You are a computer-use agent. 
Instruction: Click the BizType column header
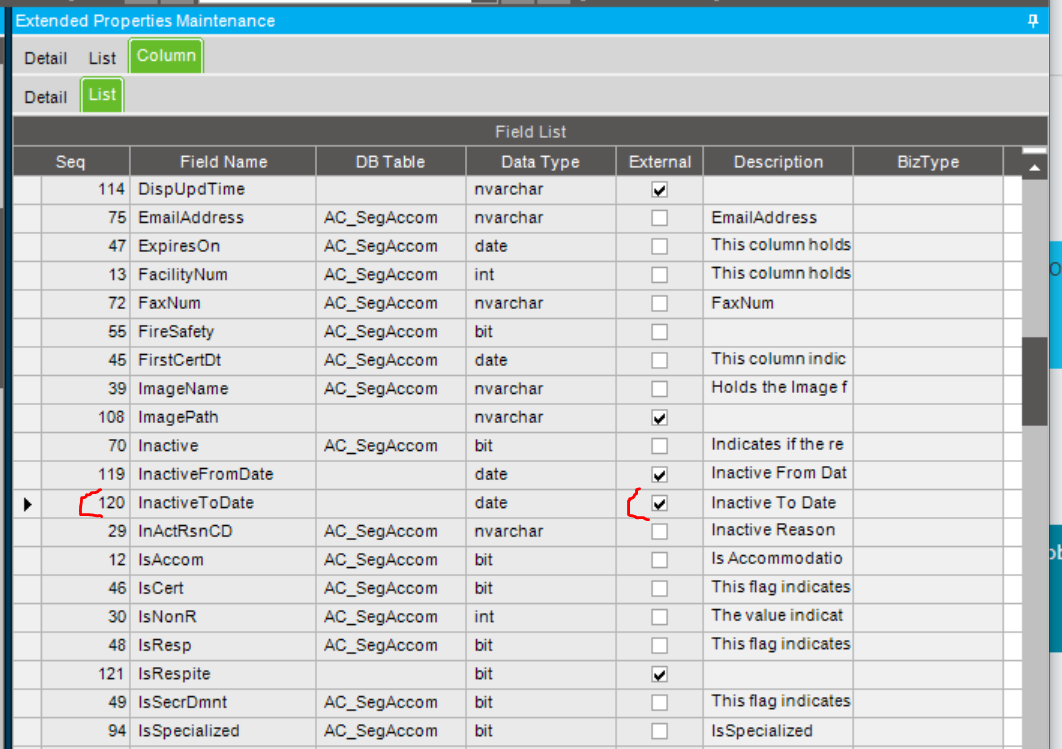pyautogui.click(x=927, y=162)
